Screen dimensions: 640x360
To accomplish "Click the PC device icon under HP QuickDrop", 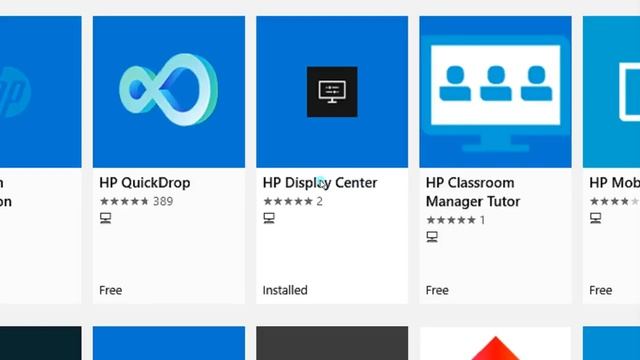I will pos(106,218).
